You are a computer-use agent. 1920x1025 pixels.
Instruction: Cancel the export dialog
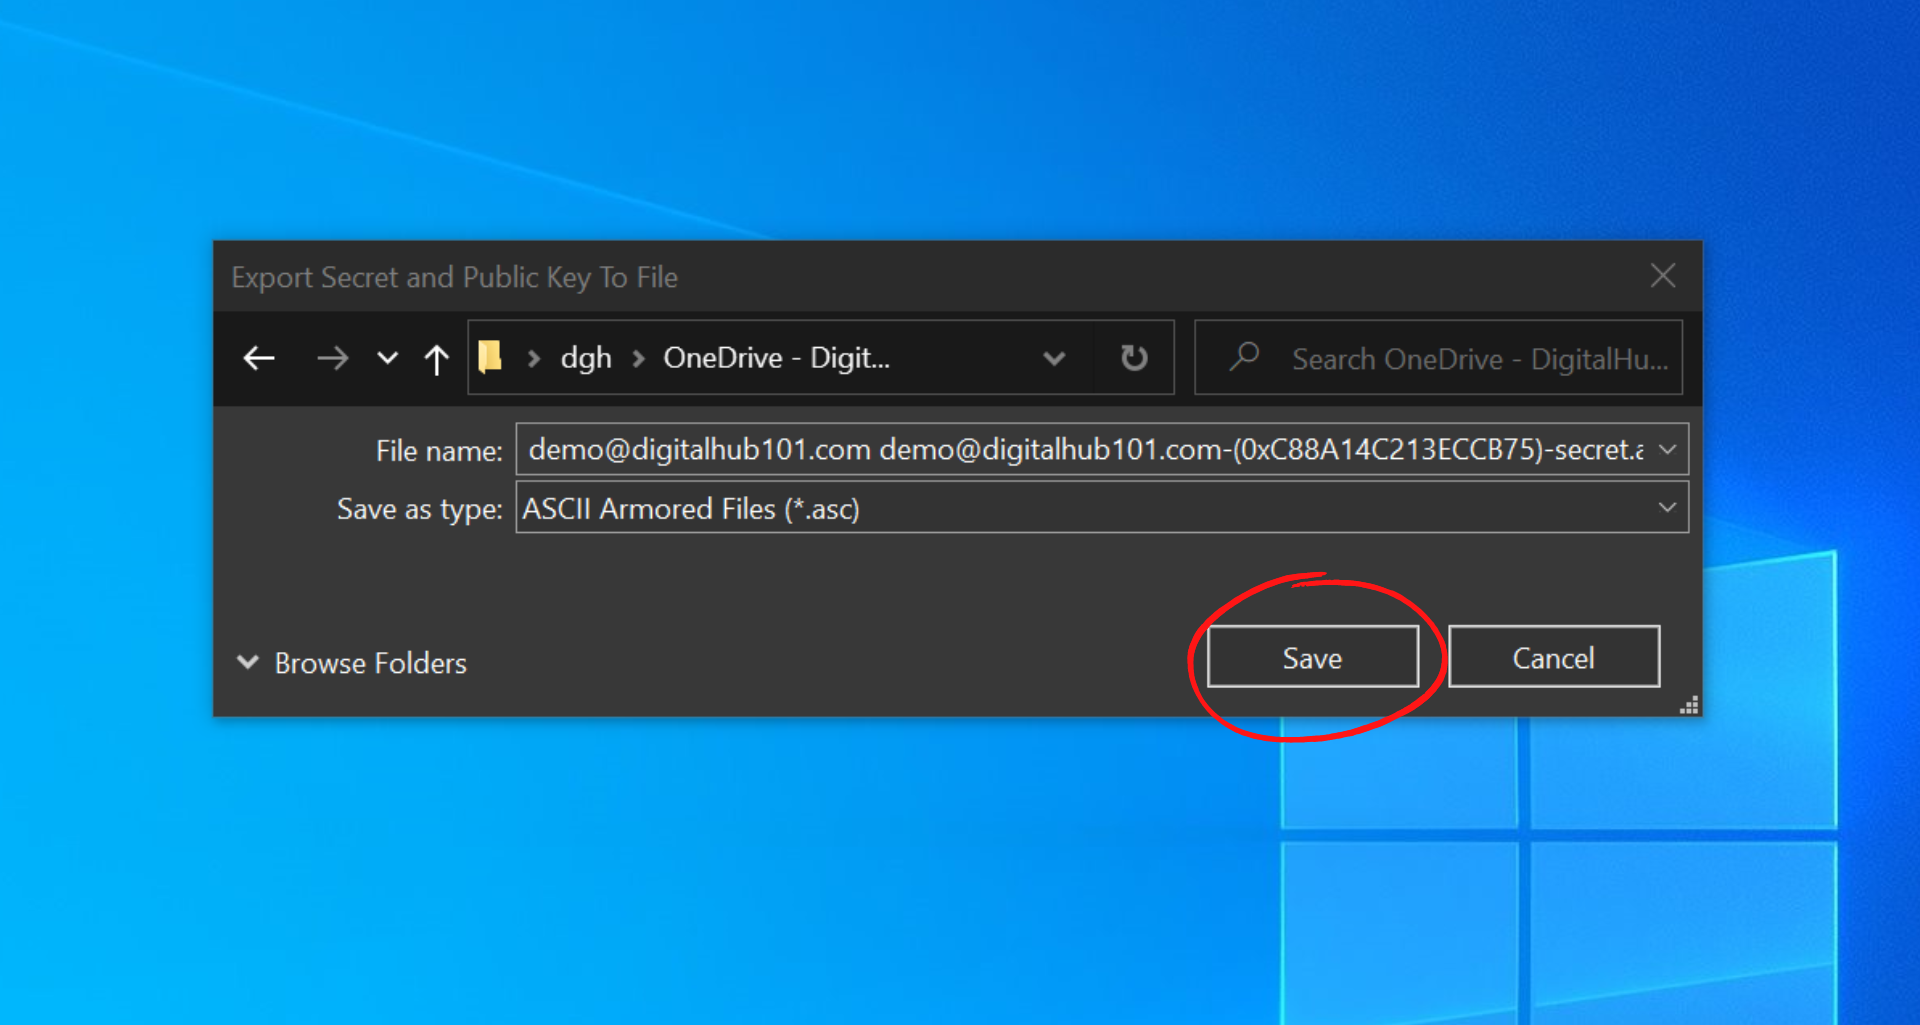point(1553,657)
